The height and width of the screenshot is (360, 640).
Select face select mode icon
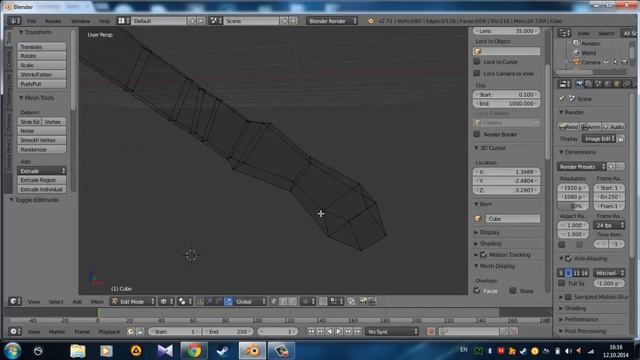coord(293,301)
